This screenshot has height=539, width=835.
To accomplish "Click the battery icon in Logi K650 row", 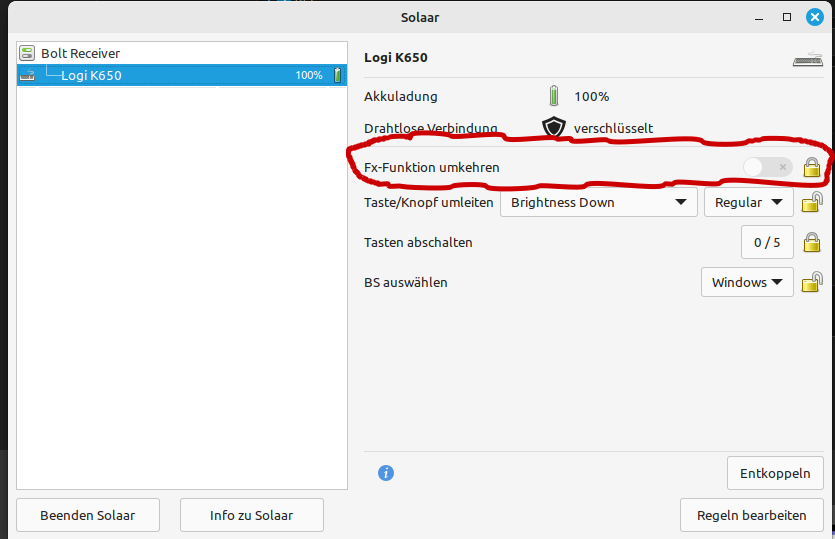I will pos(337,75).
